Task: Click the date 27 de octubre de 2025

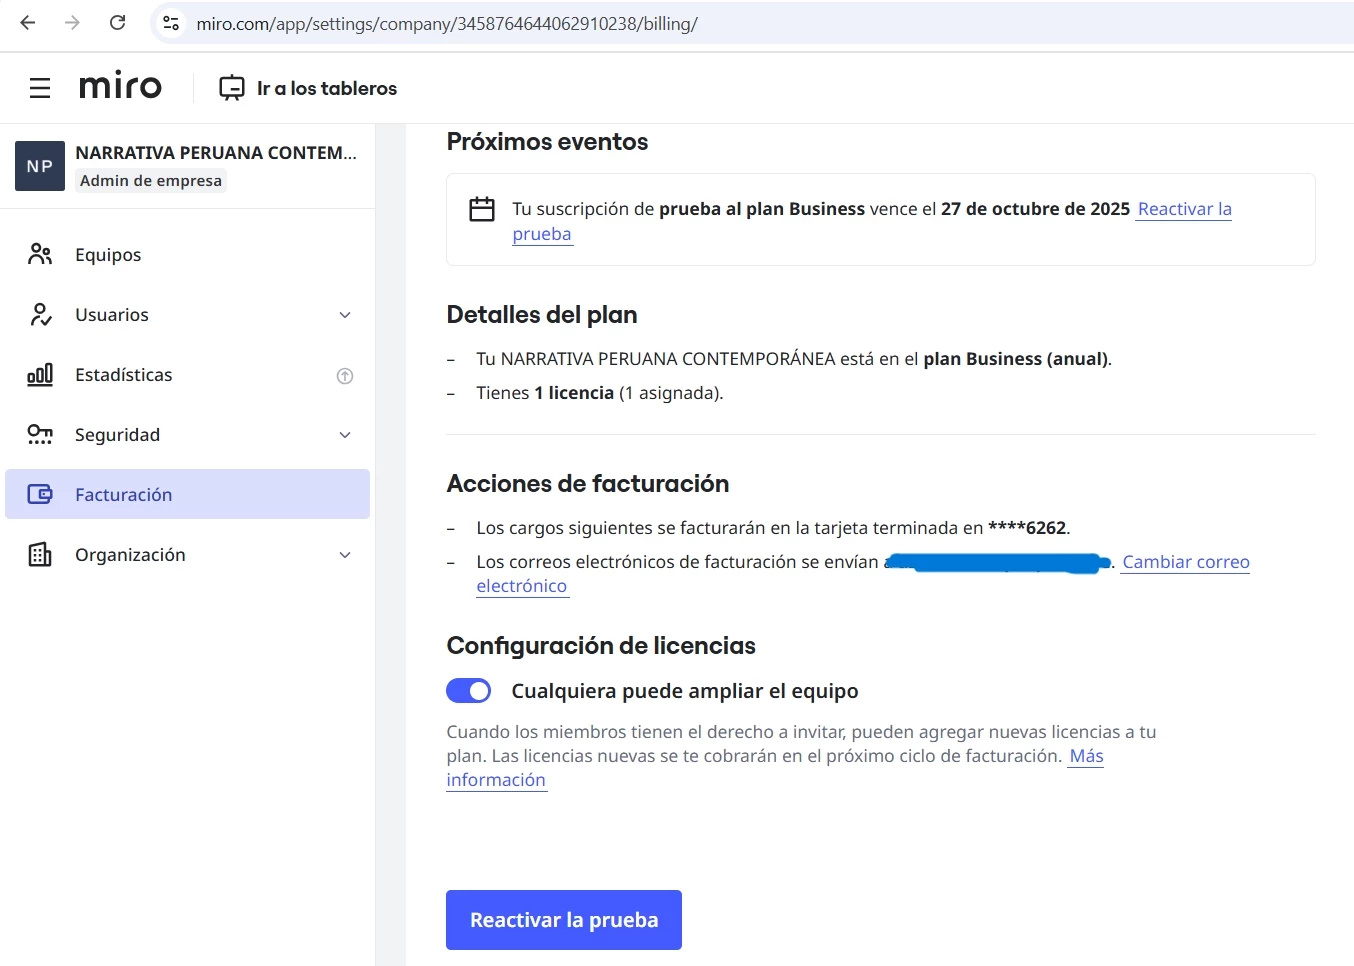Action: pos(1035,209)
